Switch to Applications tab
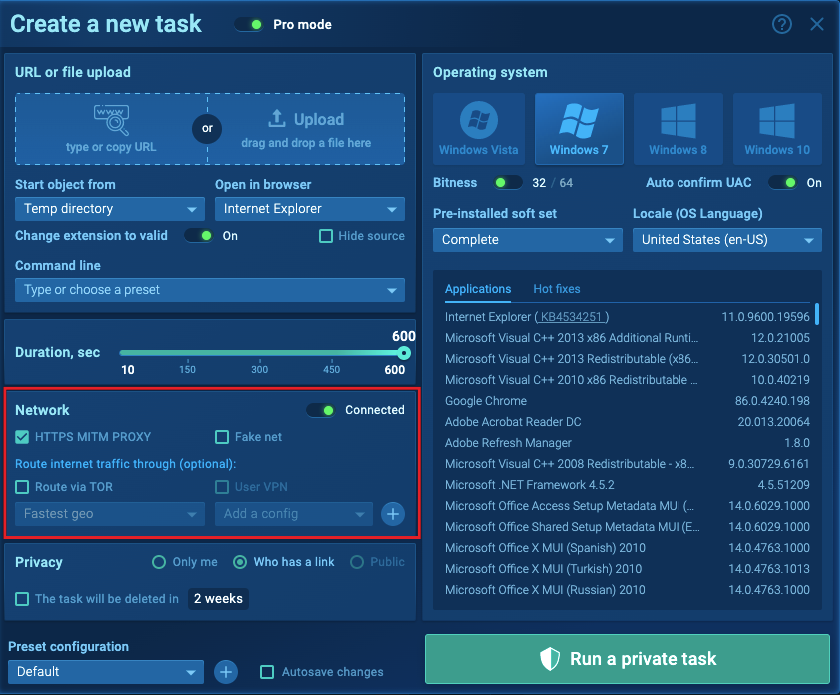The image size is (840, 695). (478, 289)
